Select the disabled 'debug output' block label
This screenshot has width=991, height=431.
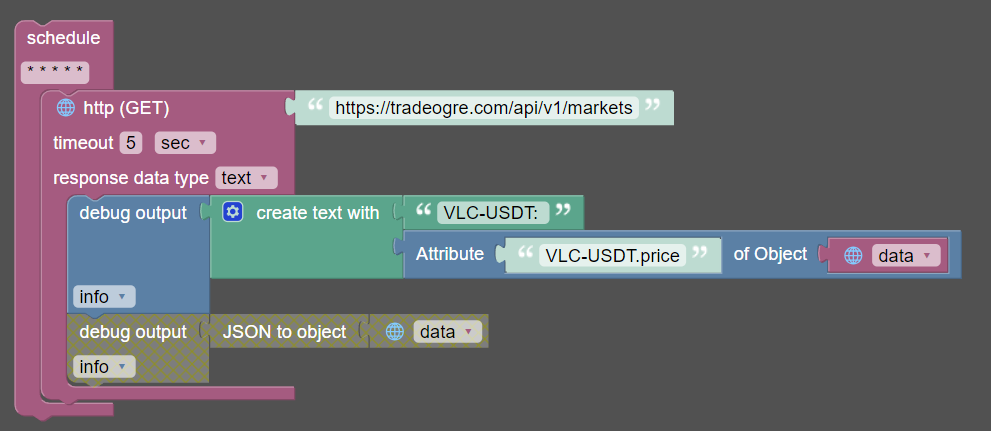pos(132,331)
